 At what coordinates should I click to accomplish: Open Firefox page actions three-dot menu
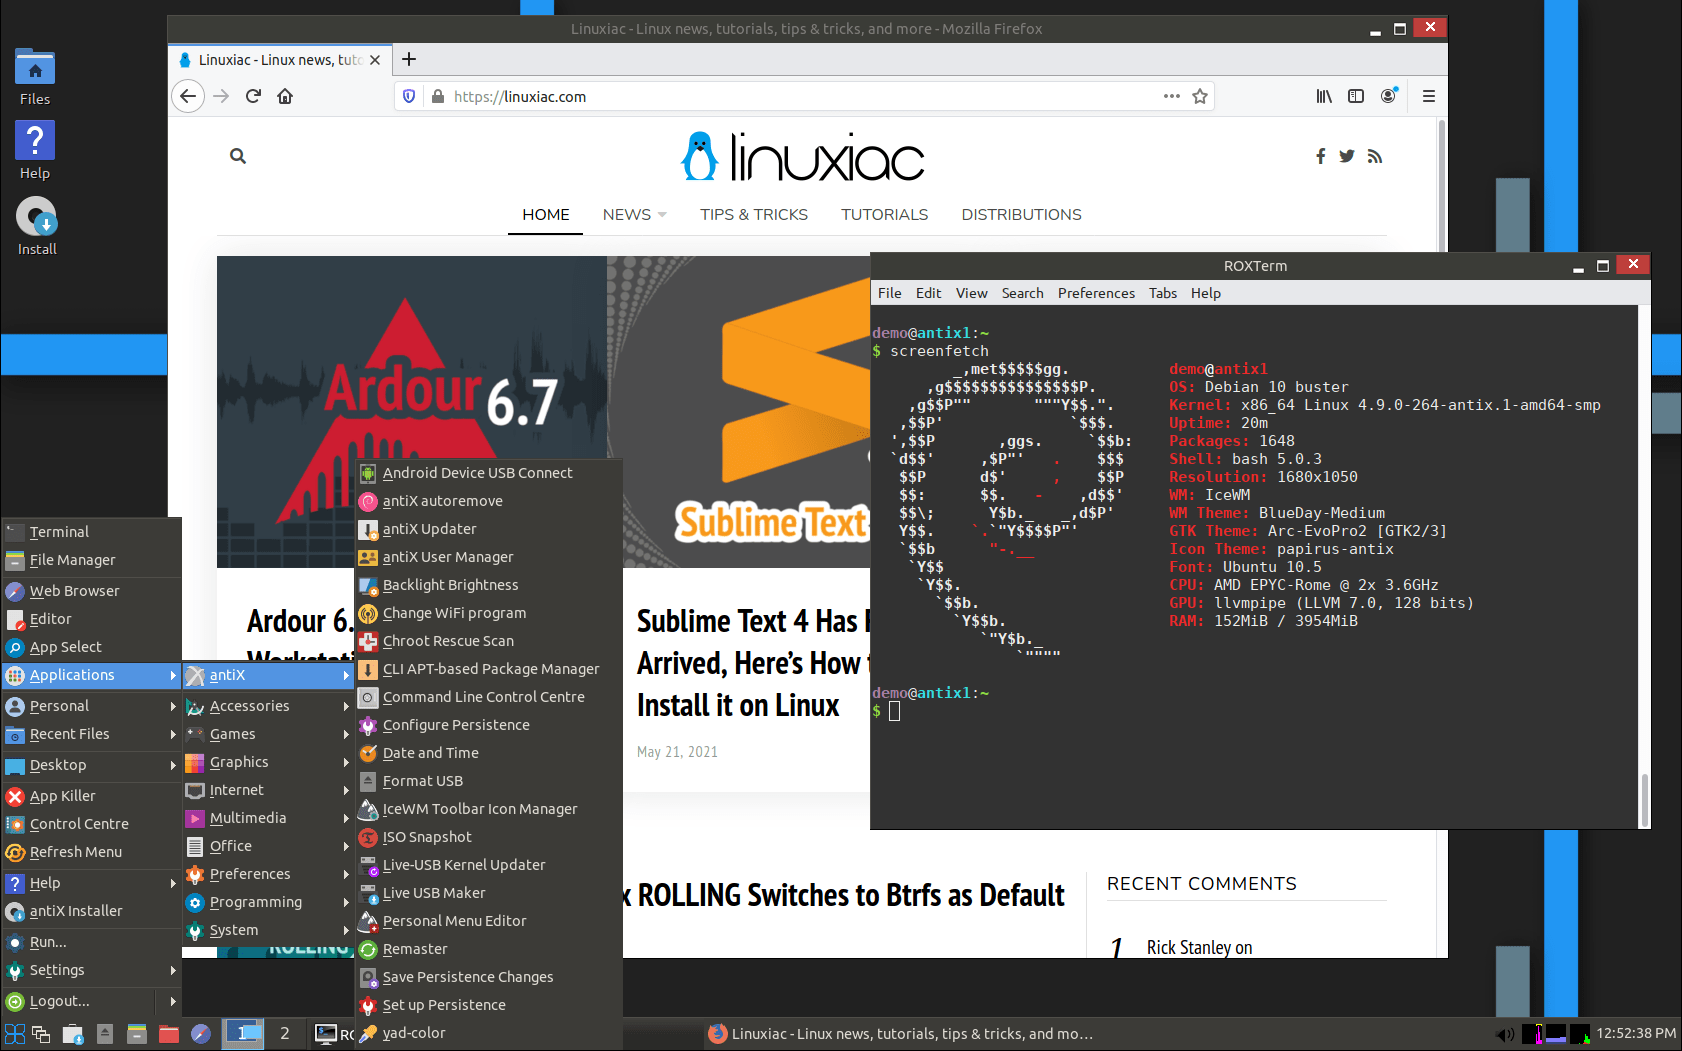[x=1172, y=96]
